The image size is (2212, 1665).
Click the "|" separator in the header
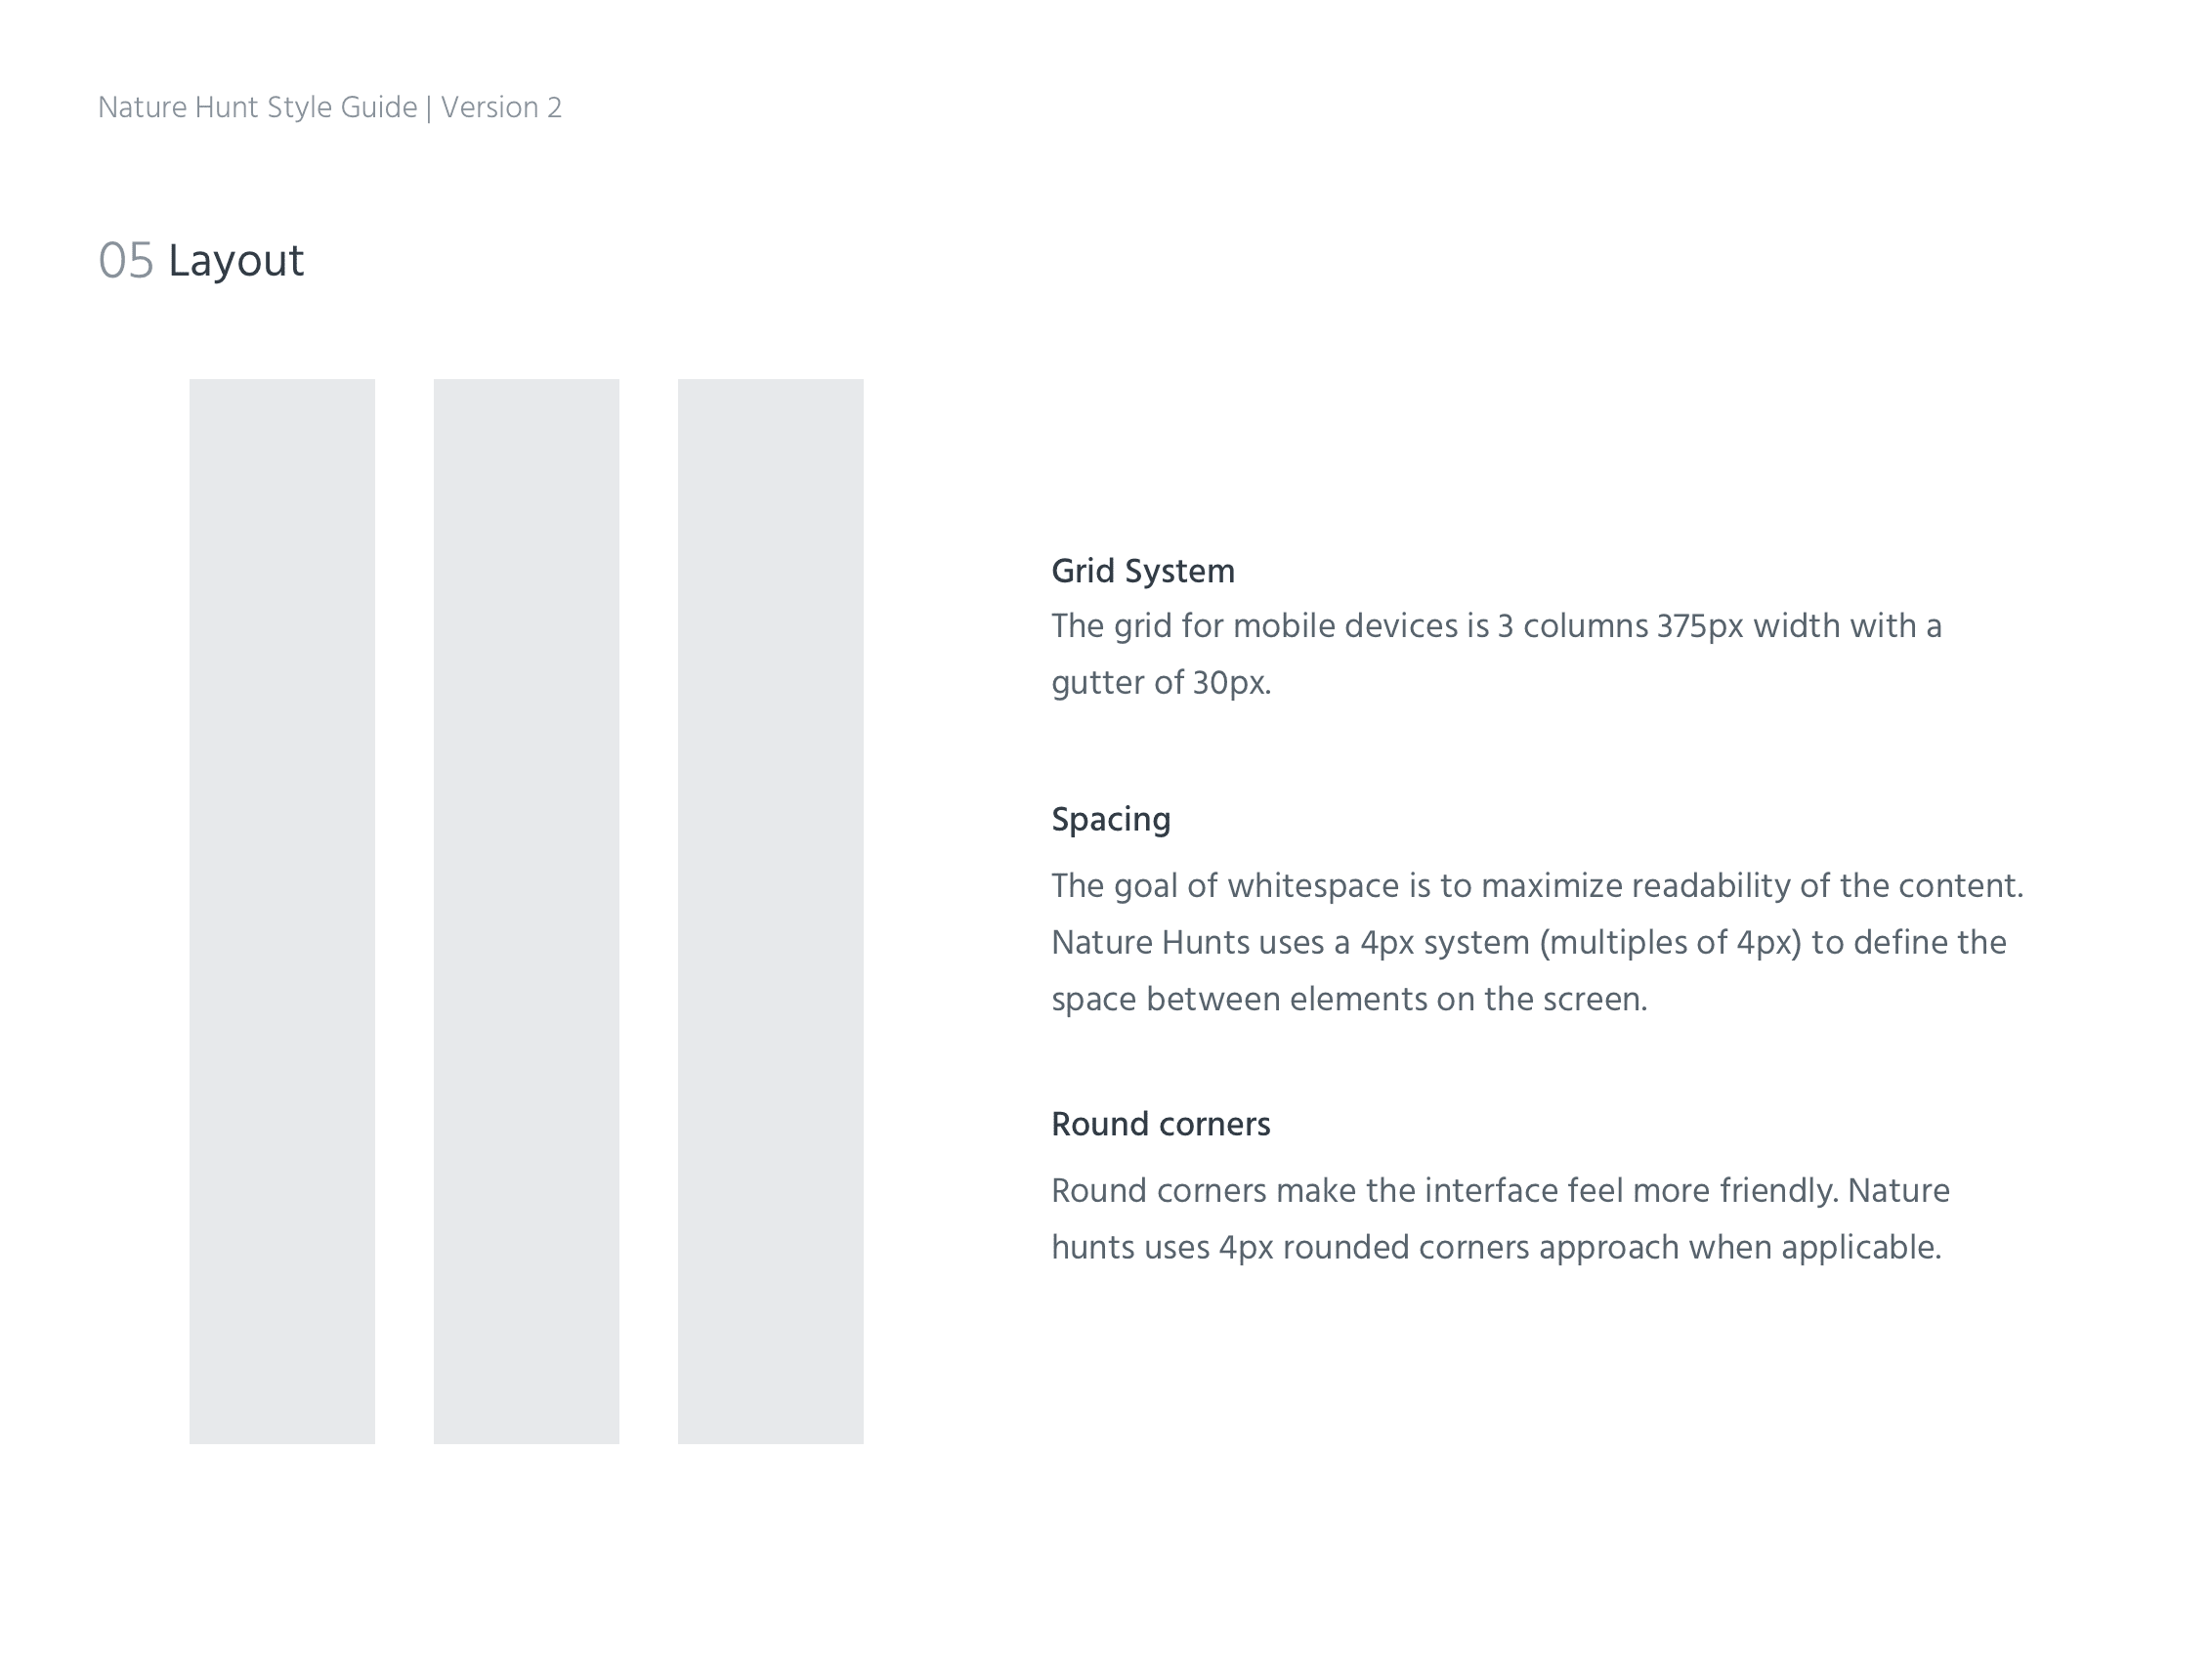[x=429, y=108]
